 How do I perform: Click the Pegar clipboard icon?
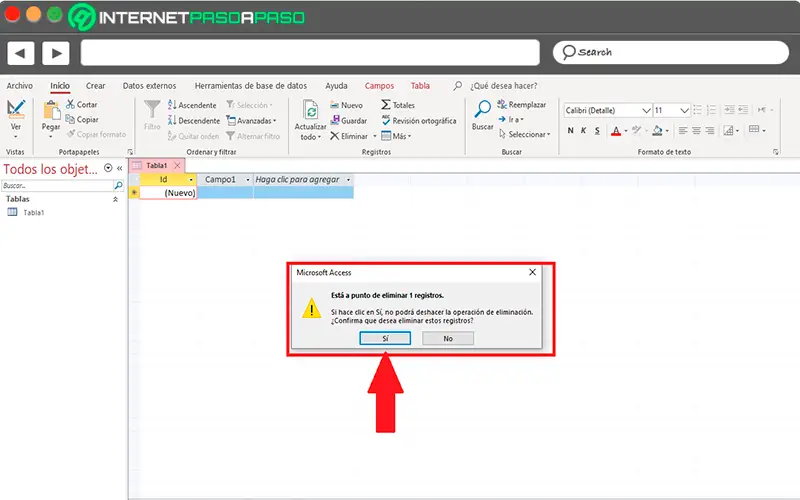pos(51,110)
